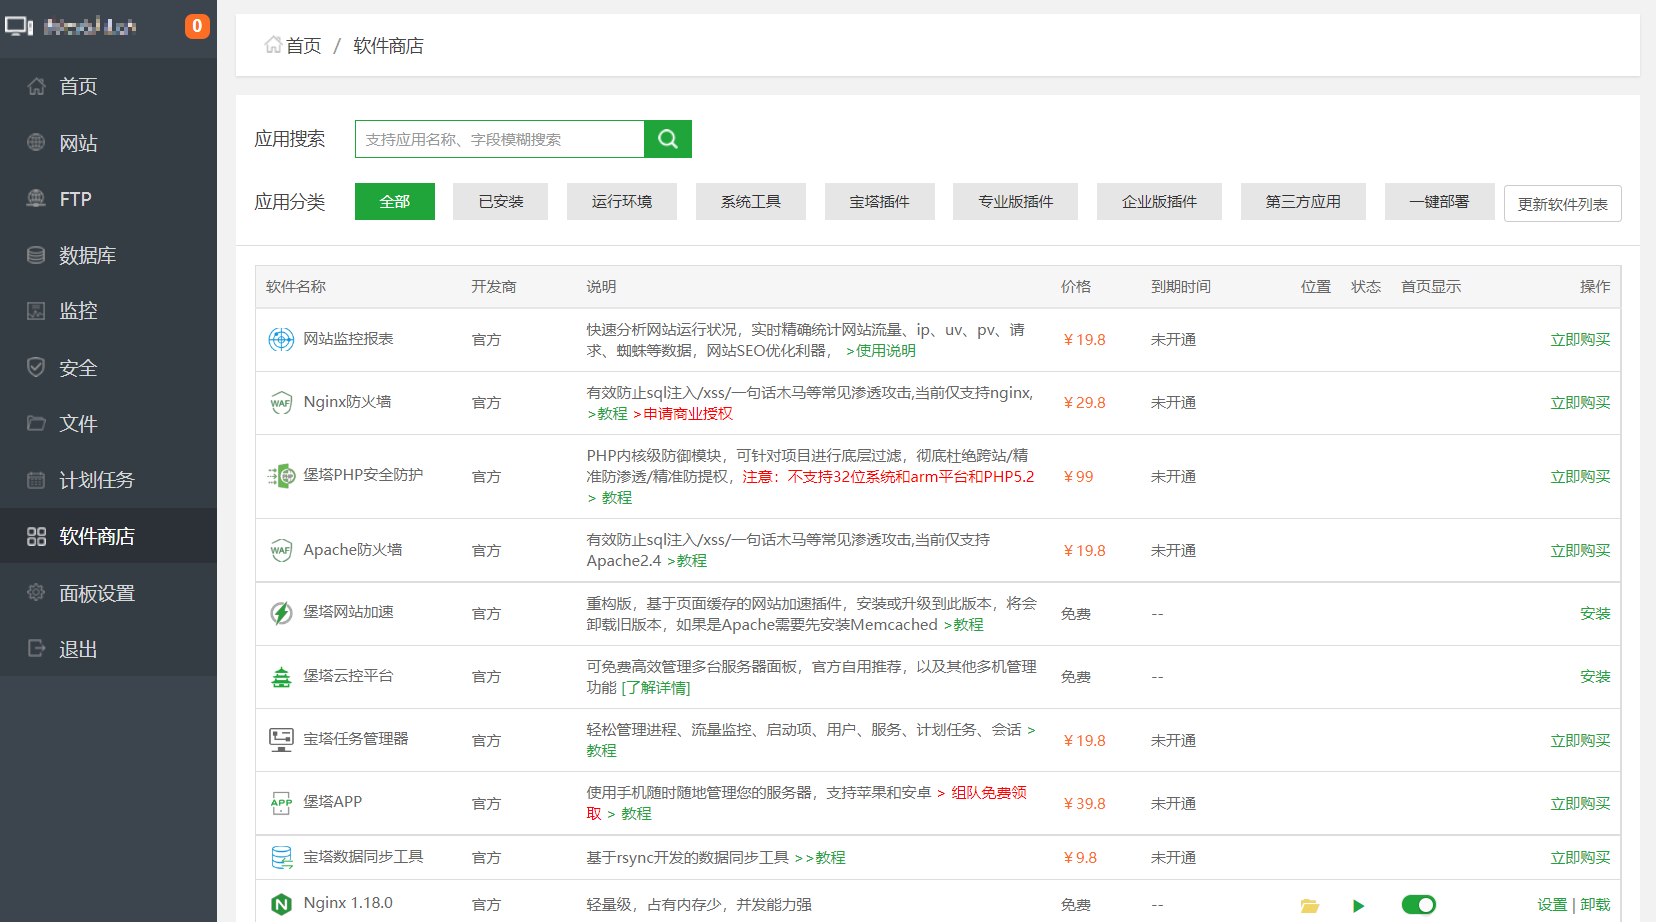Screen dimensions: 1656x922
Task: Click 立即购买 for 堡塔PHP安全防护
Action: (x=1580, y=477)
